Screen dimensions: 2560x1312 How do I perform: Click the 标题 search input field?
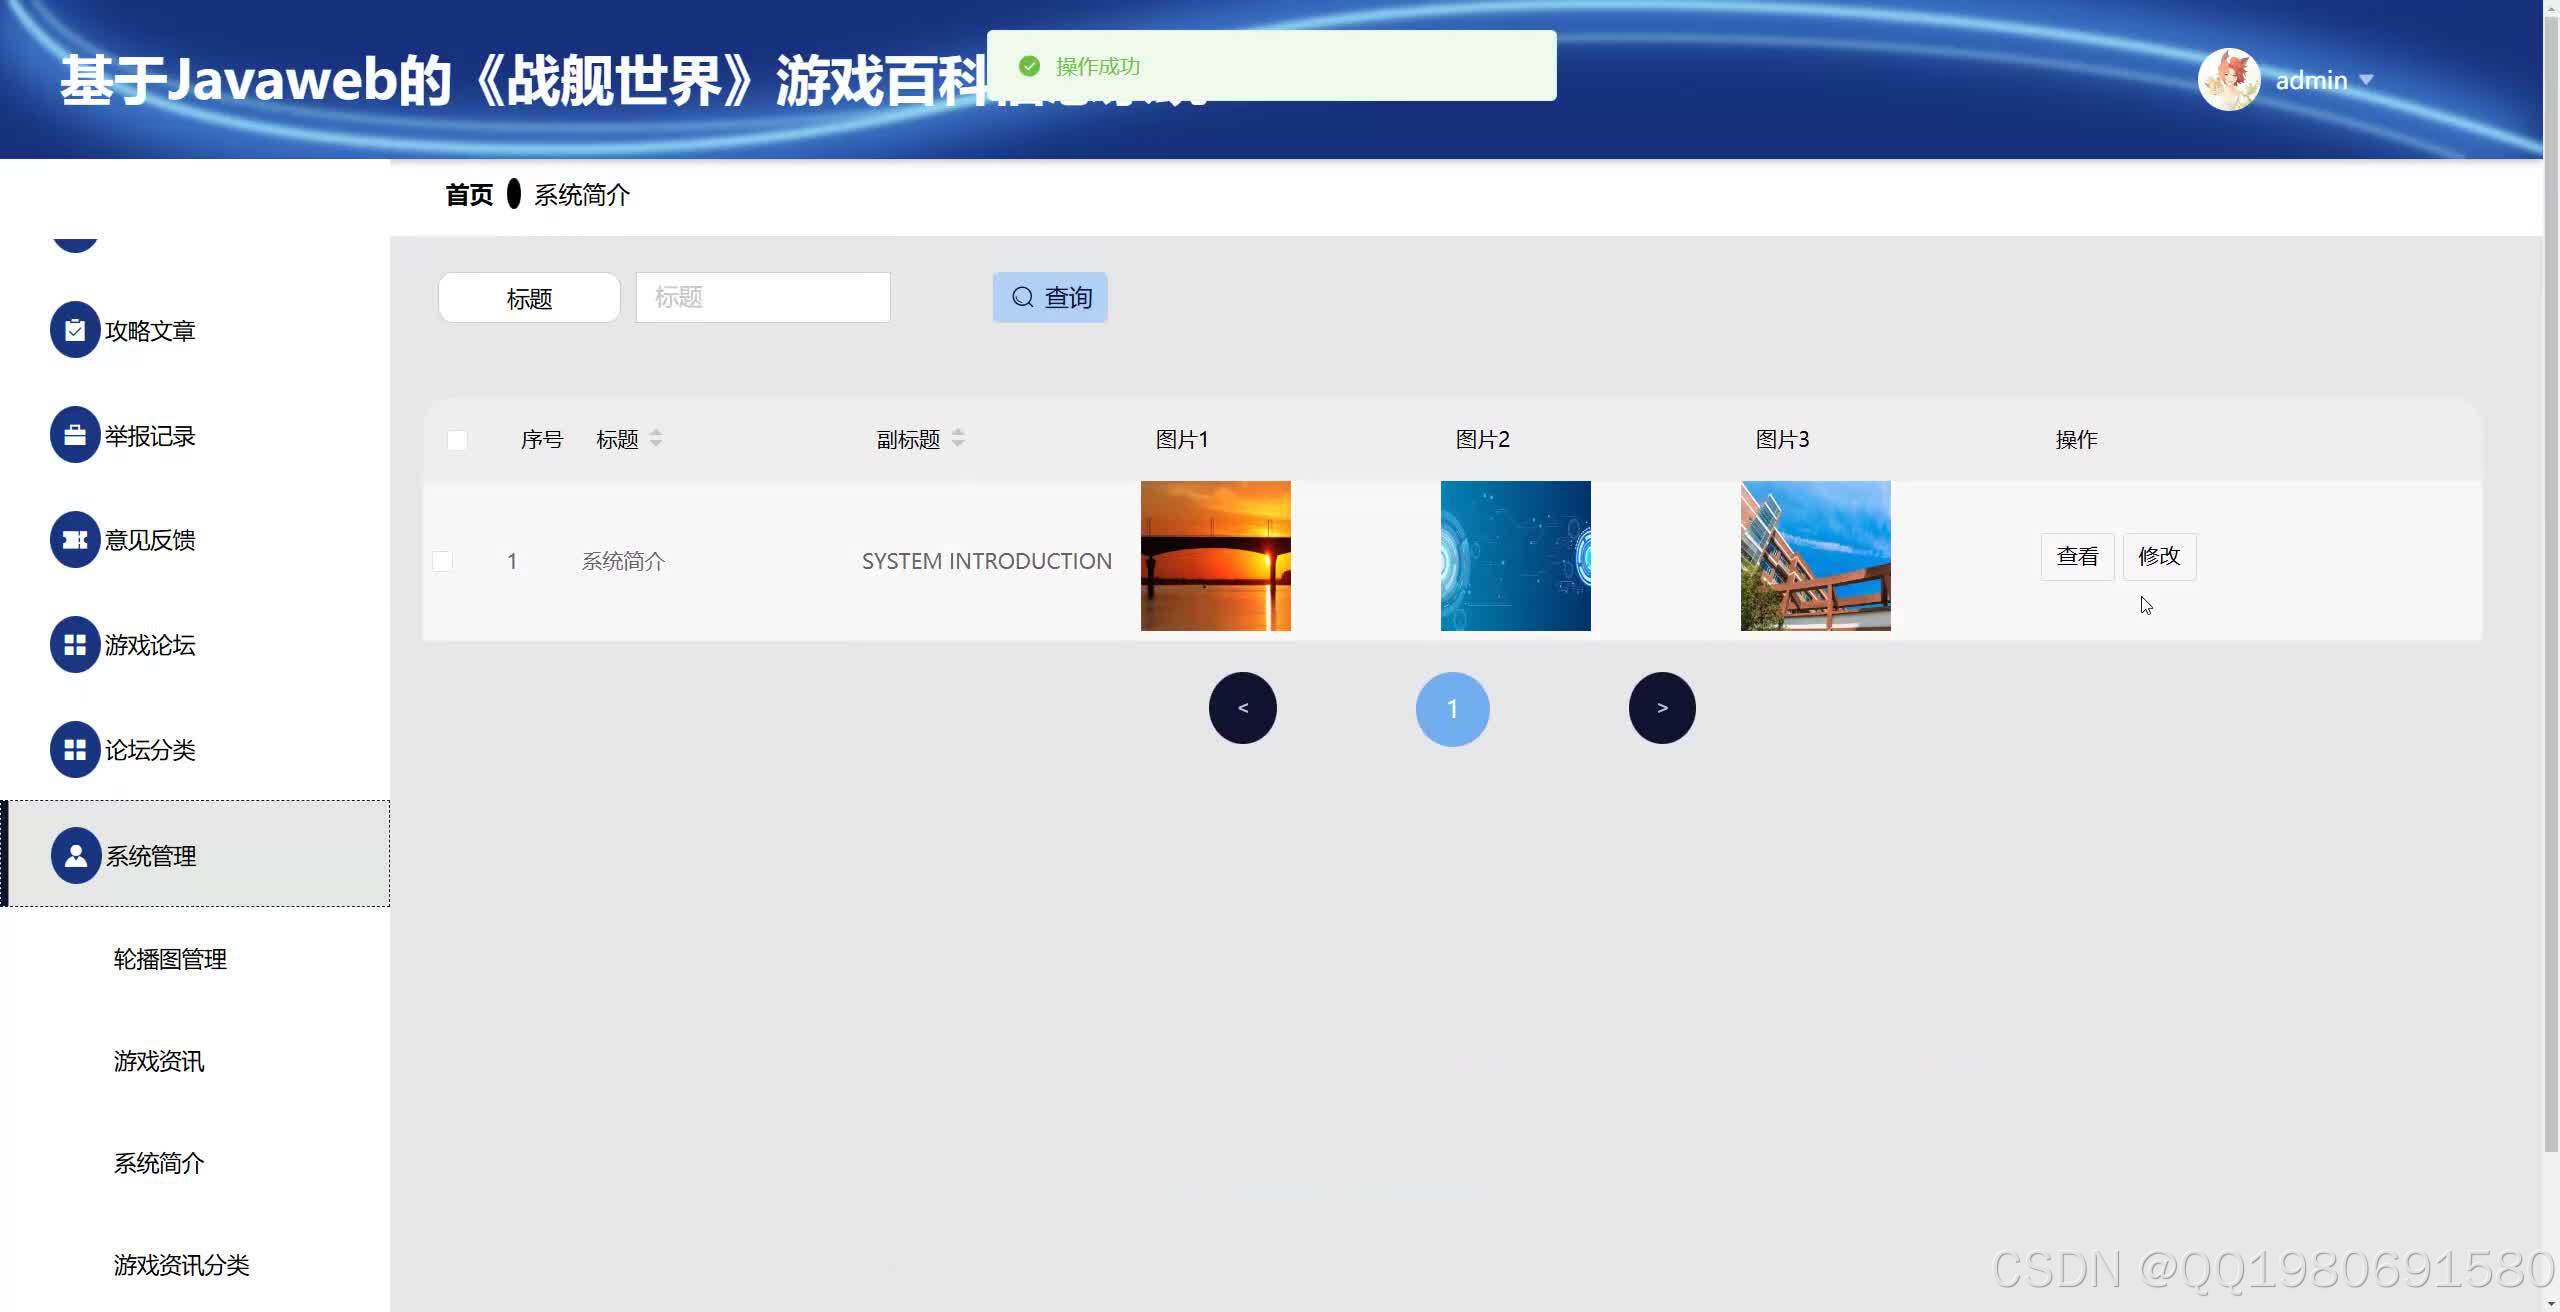762,296
